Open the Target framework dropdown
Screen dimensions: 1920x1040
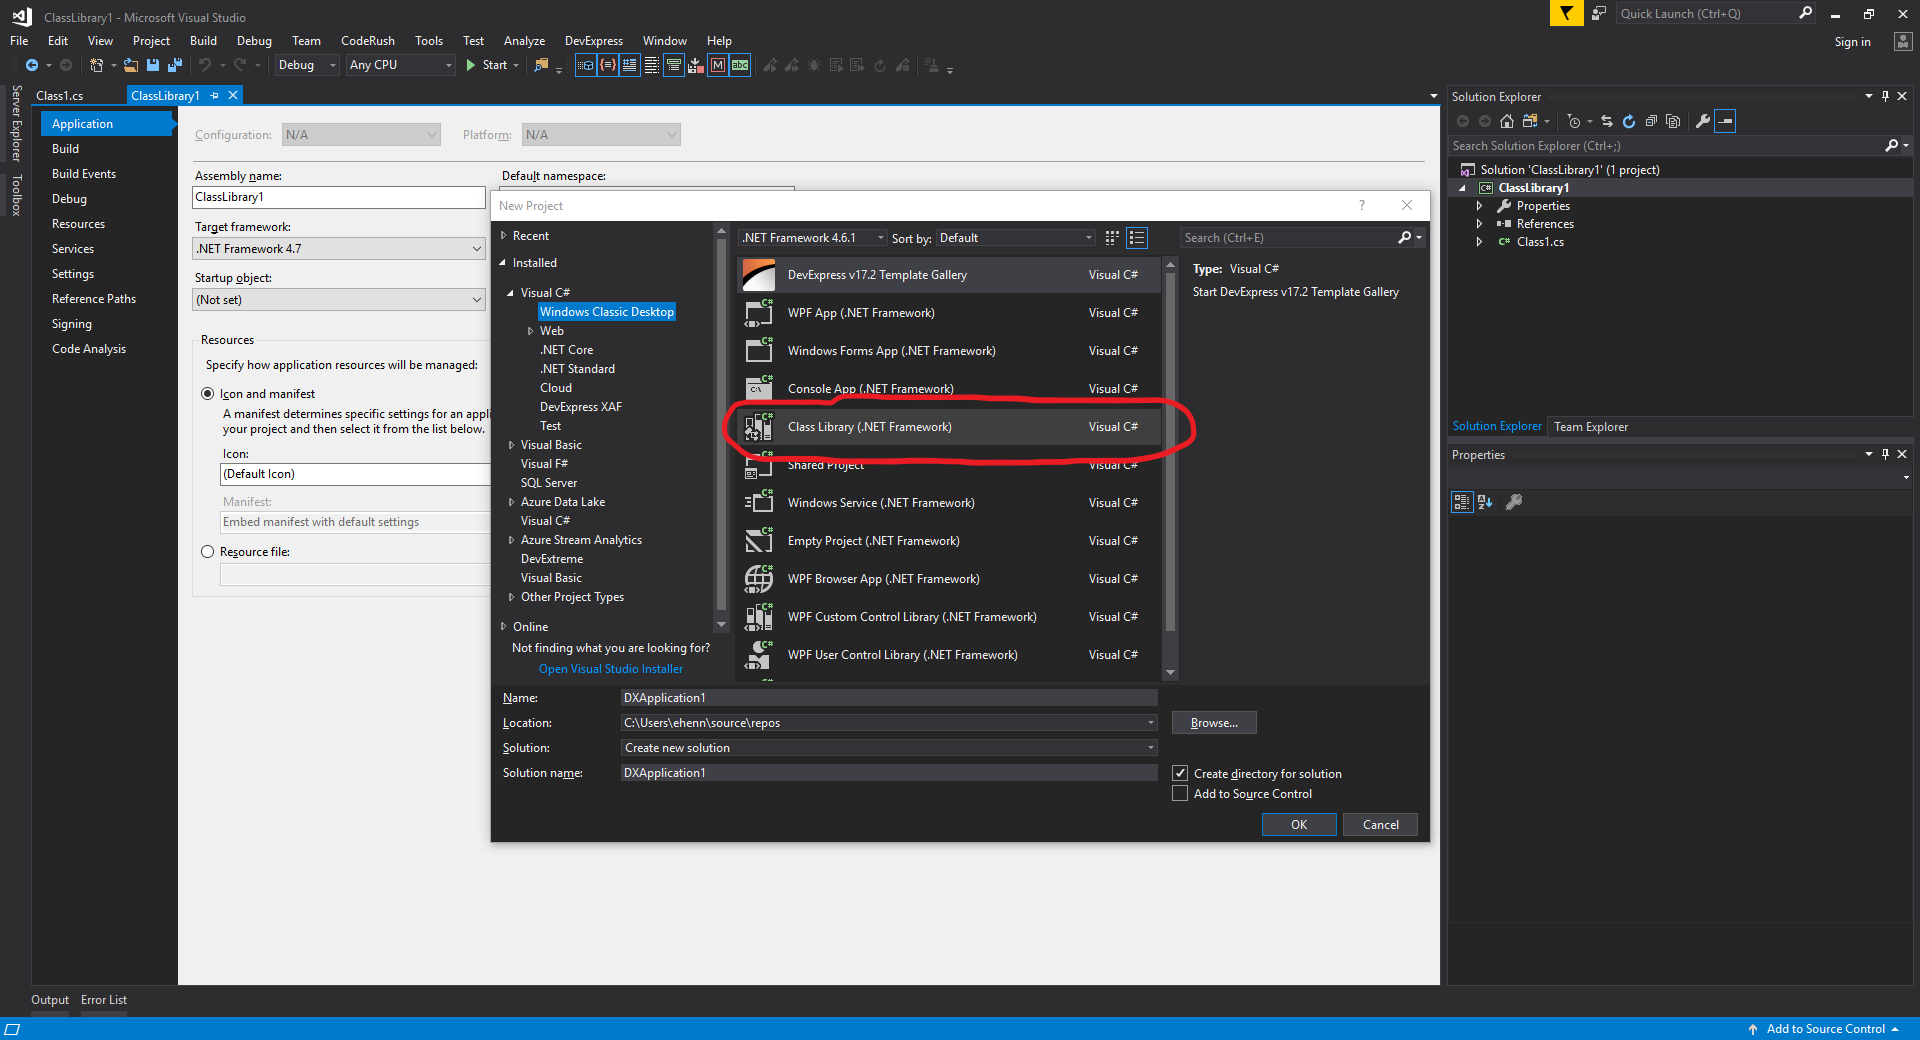click(339, 249)
